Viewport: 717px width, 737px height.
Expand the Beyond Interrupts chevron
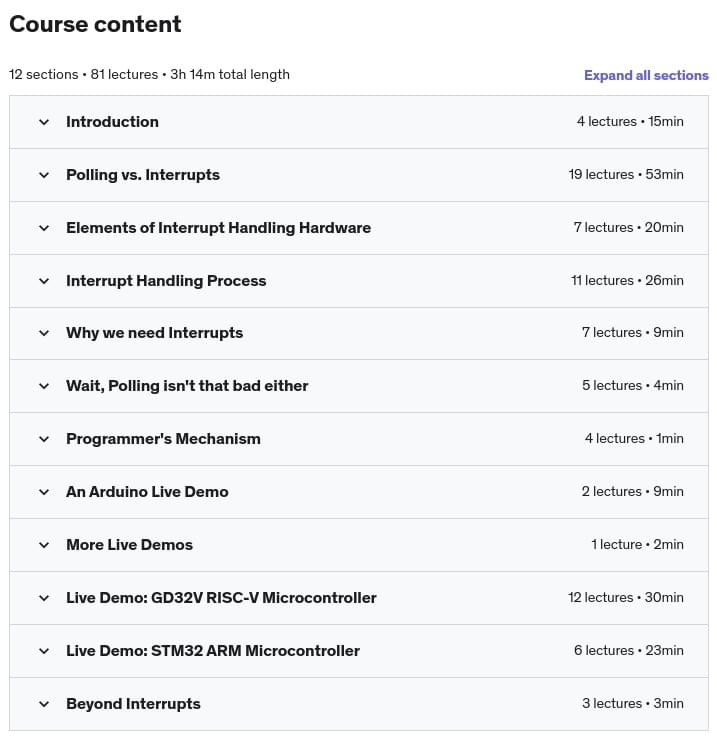coord(44,704)
